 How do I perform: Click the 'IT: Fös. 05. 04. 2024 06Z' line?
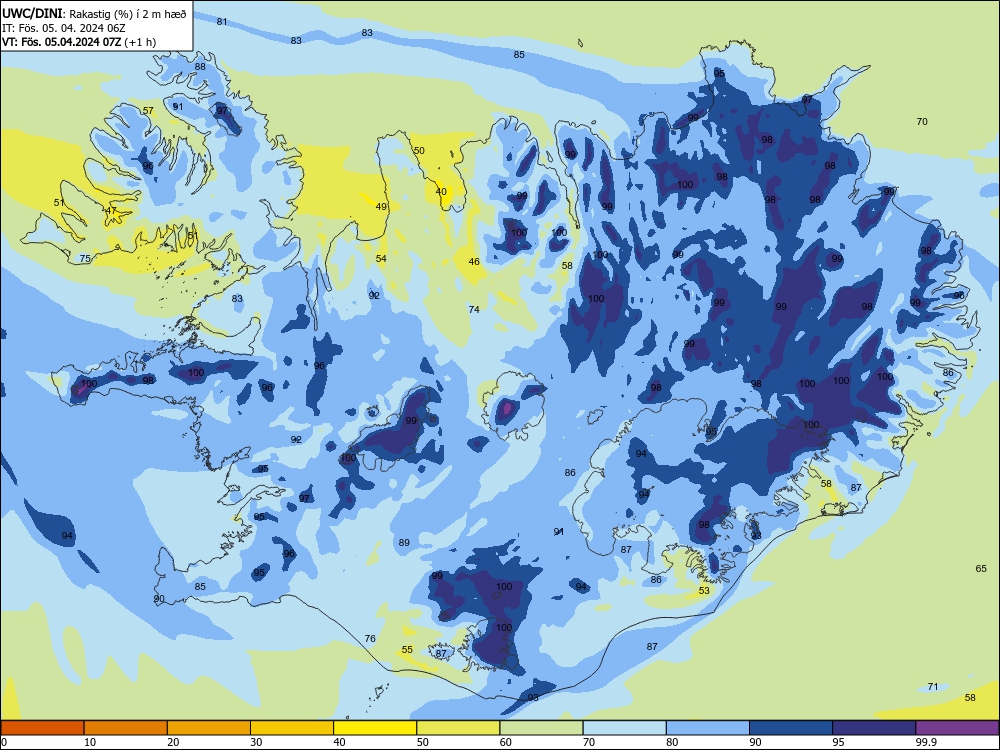(x=63, y=28)
